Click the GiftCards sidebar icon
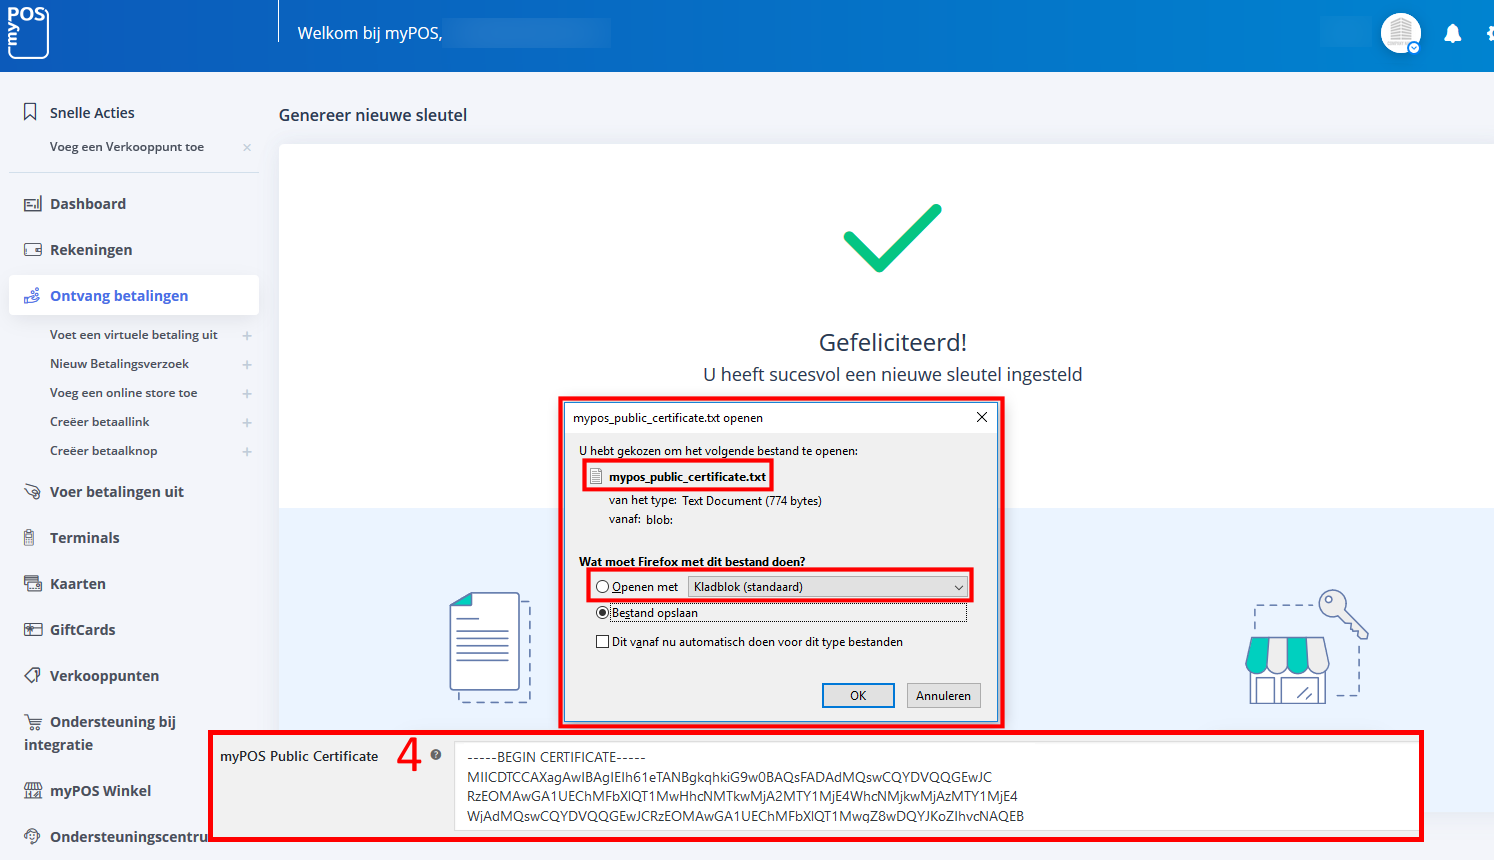This screenshot has height=860, width=1494. pyautogui.click(x=32, y=630)
